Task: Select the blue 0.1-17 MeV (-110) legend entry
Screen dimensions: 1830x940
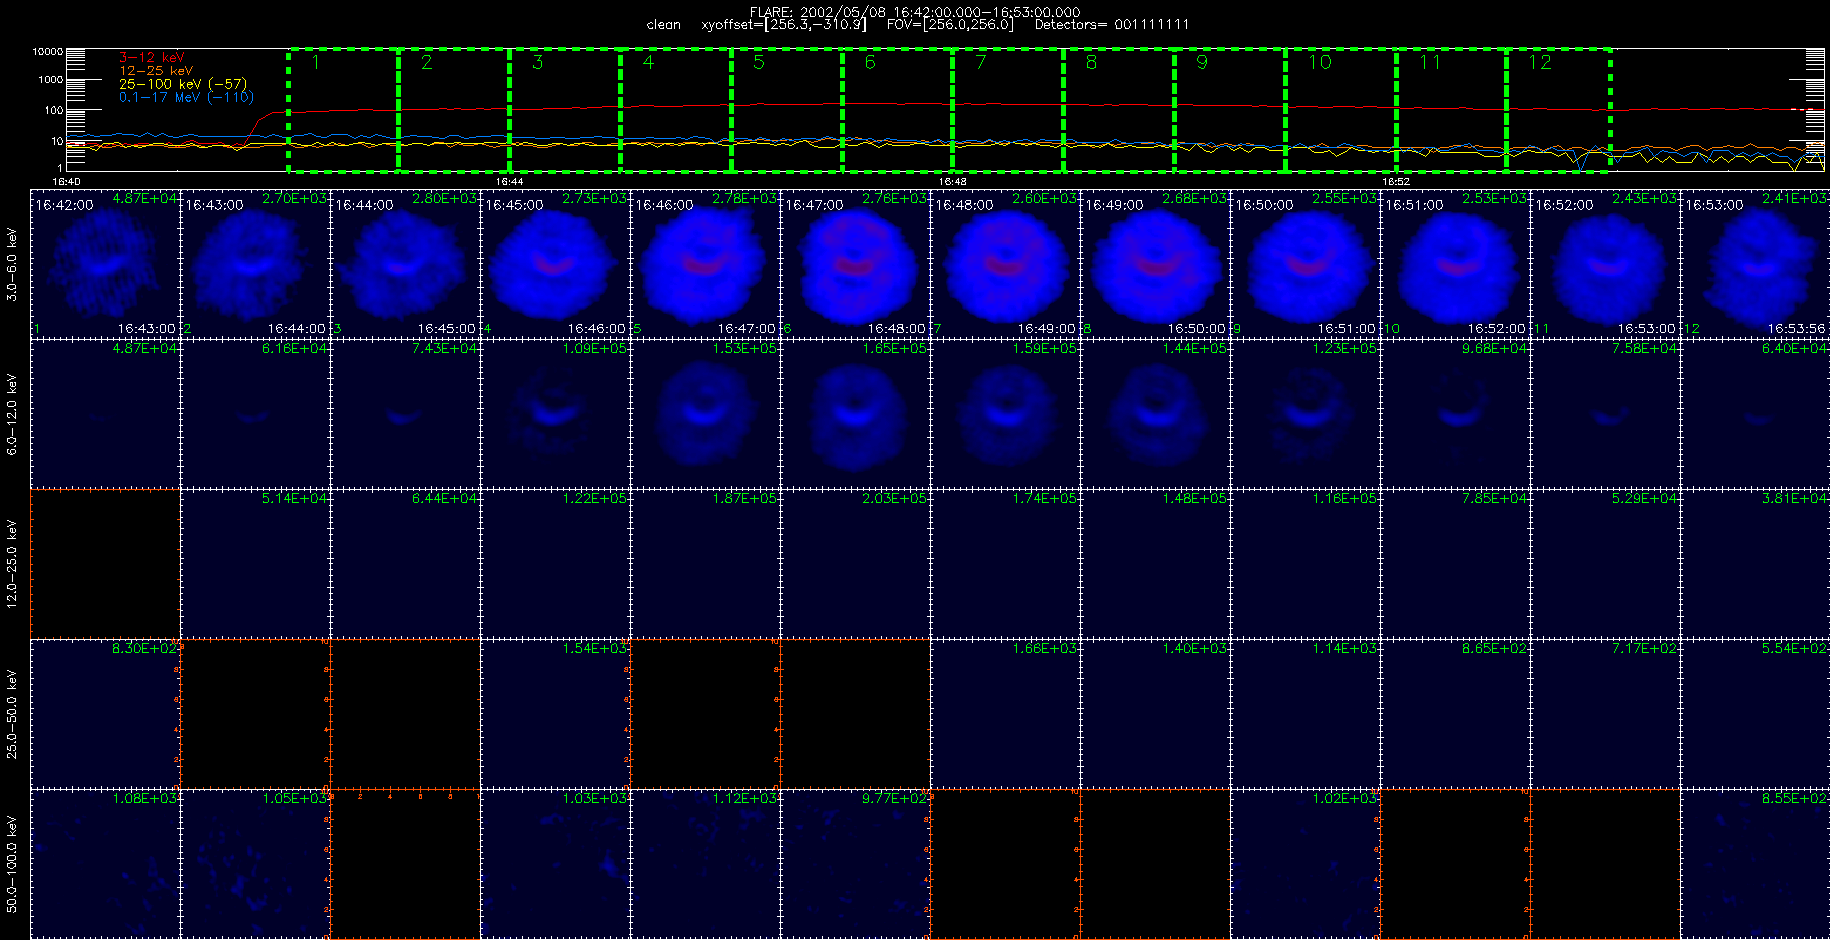Action: click(x=186, y=97)
